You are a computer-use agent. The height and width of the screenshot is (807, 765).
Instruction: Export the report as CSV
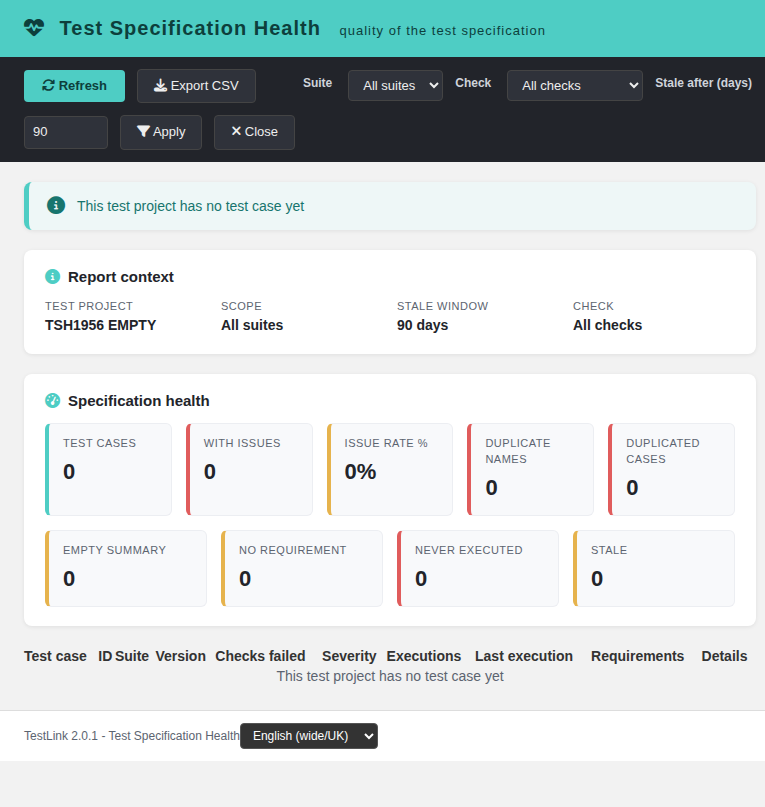[x=196, y=86]
